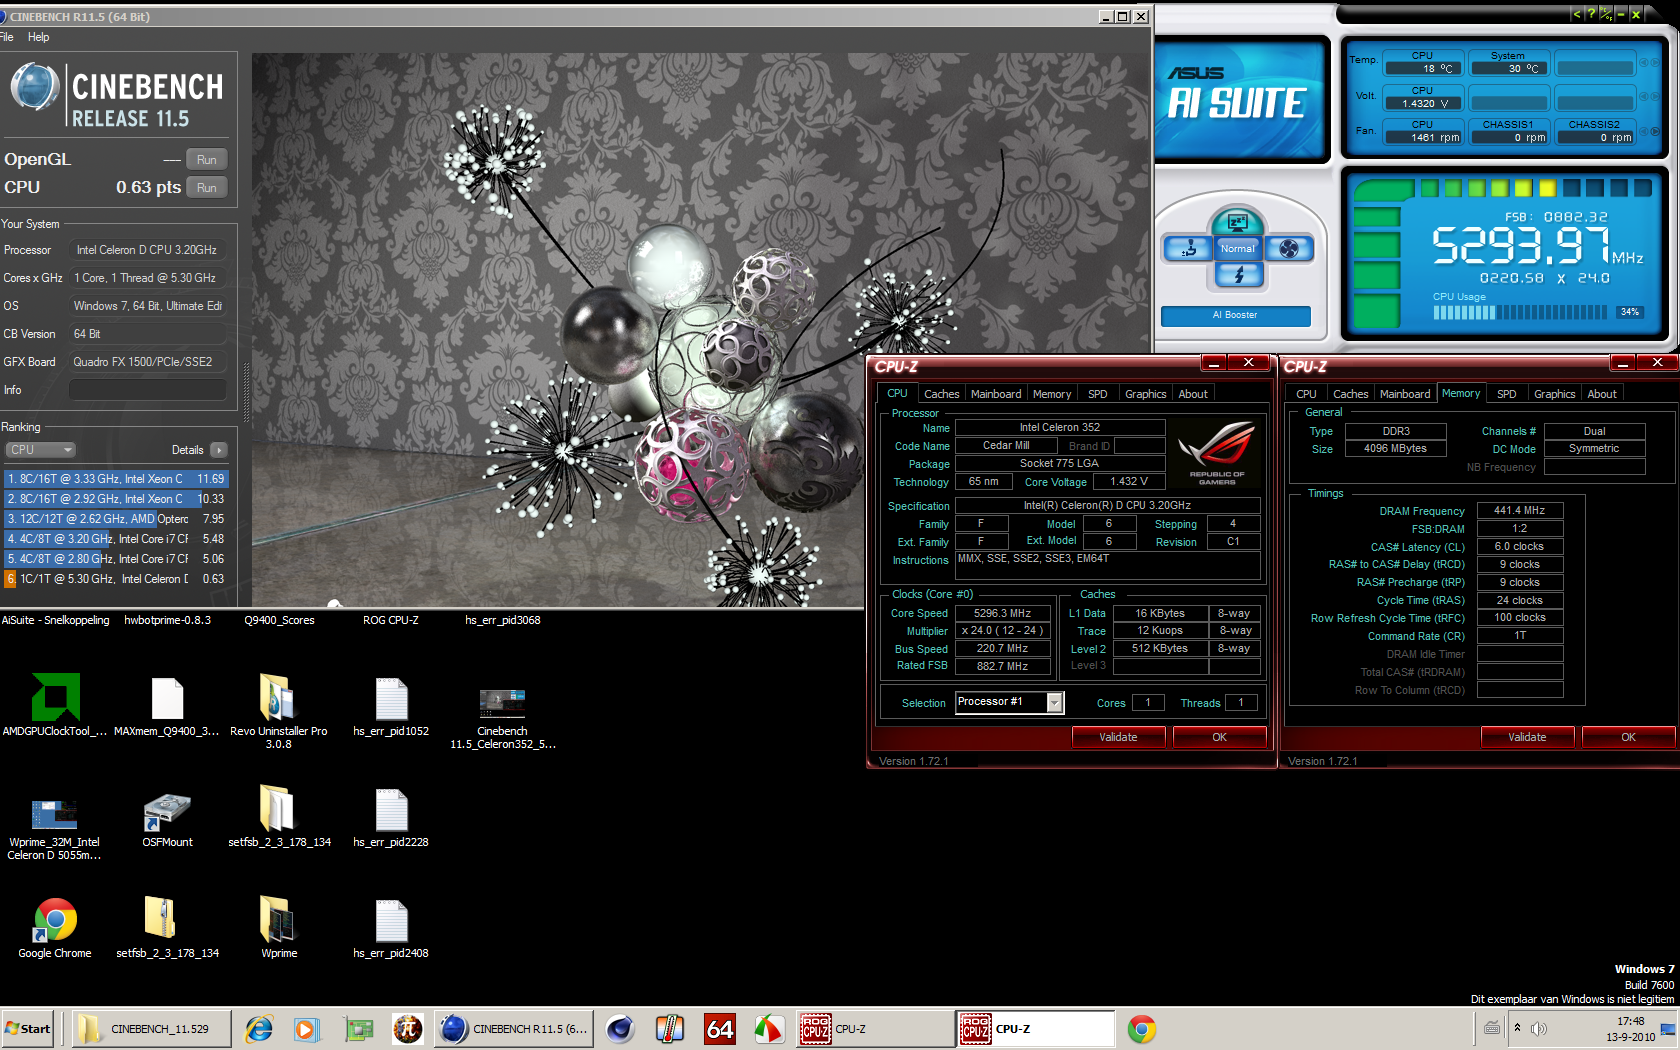The width and height of the screenshot is (1680, 1050).
Task: Select ranking row '12C/12T @ 2.62 GHz, AMD Opteron'
Action: [x=116, y=519]
